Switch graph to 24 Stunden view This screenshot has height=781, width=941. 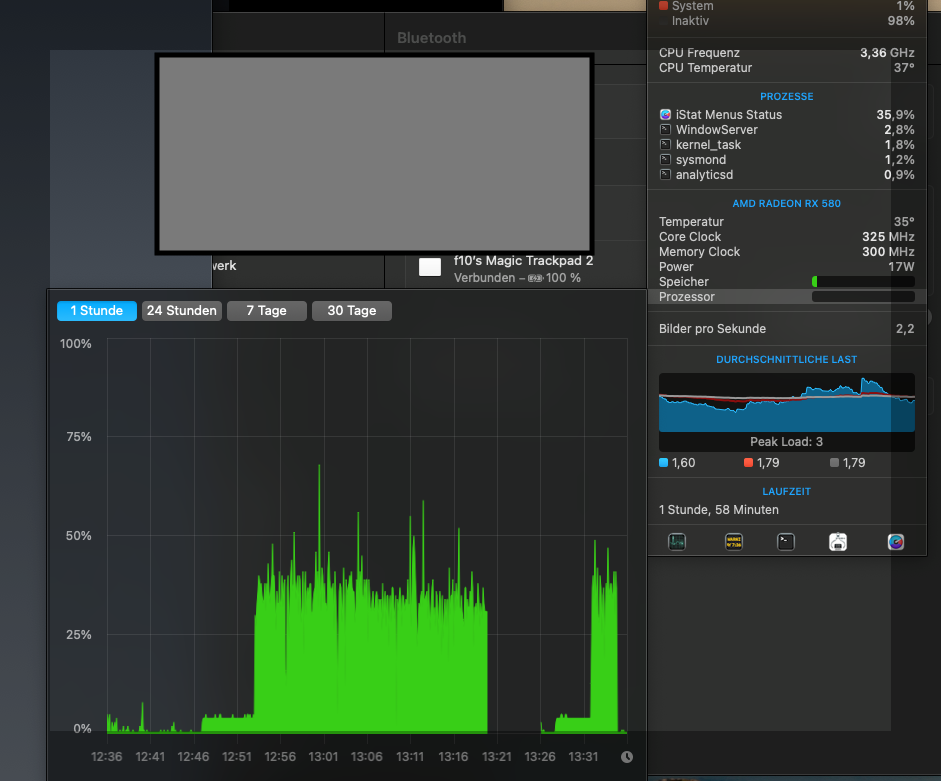(x=181, y=311)
